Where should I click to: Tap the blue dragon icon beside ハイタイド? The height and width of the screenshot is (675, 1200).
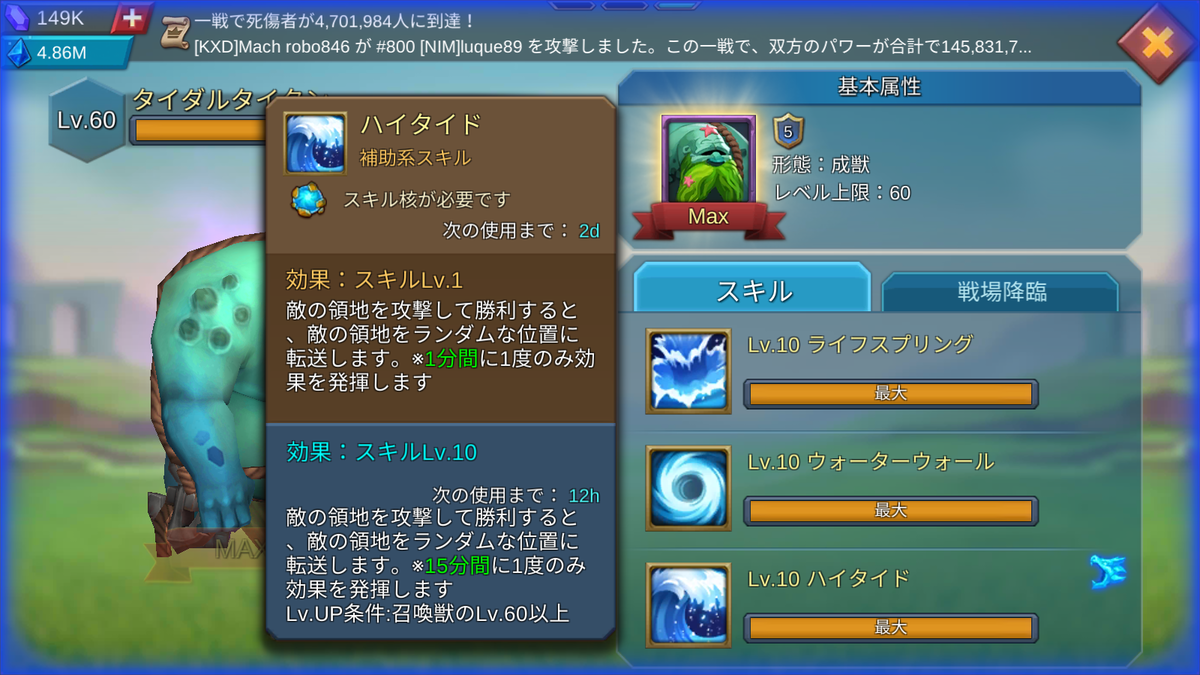(x=1107, y=573)
